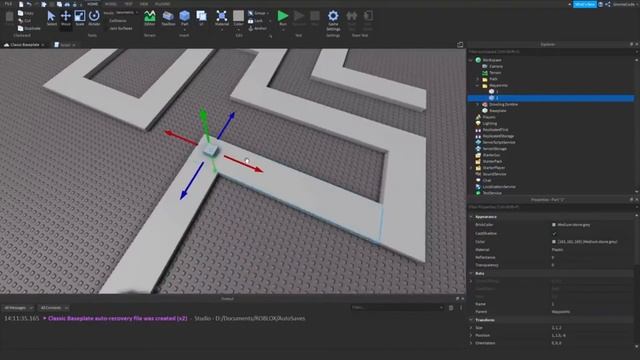Open the FILE menu
Image resolution: width=640 pixels, height=360 pixels.
pos(9,4)
